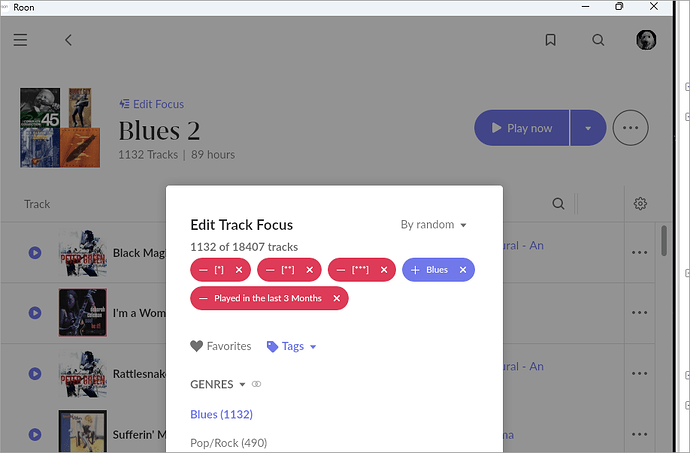Open the Rattlesnake album artwork
The height and width of the screenshot is (453, 690).
pos(83,374)
